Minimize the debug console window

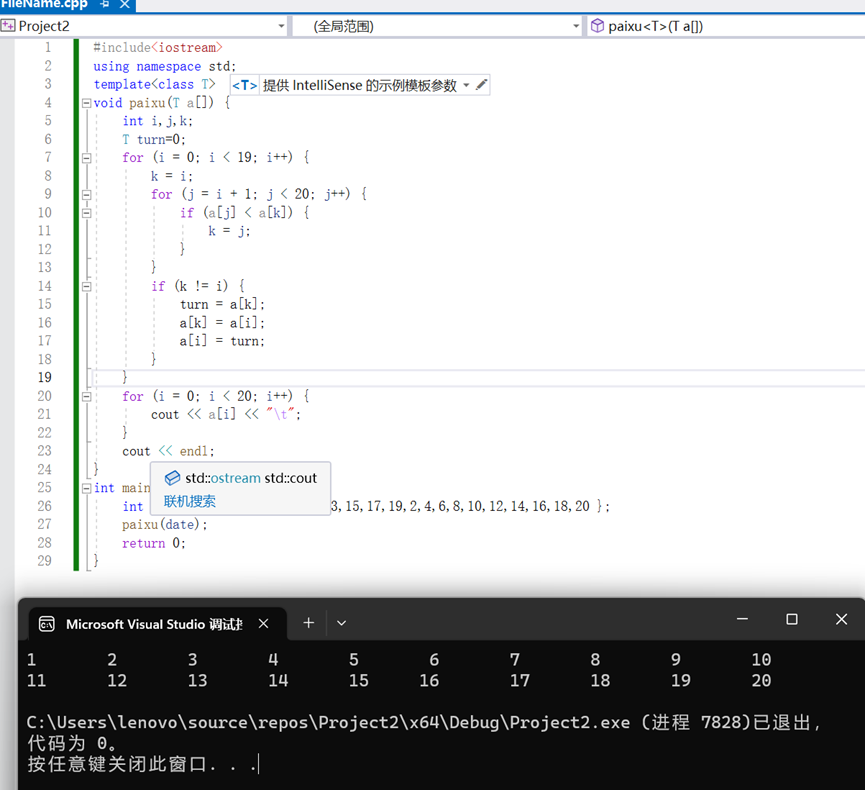click(741, 620)
